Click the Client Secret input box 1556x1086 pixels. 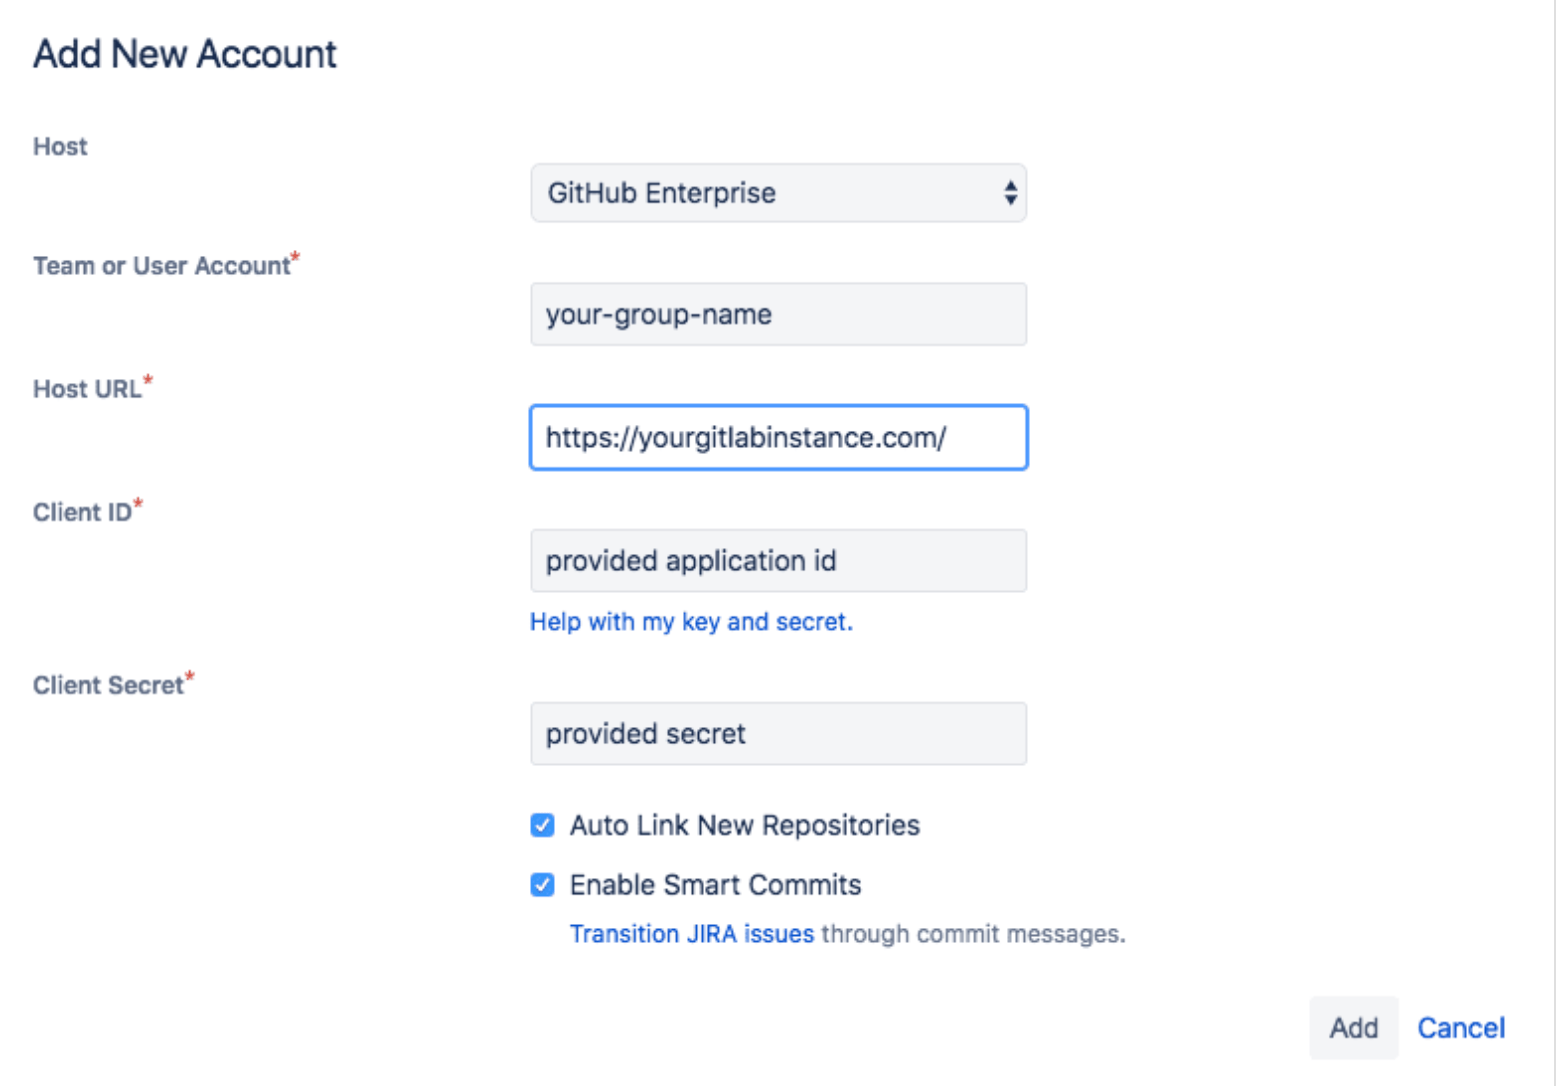point(778,733)
